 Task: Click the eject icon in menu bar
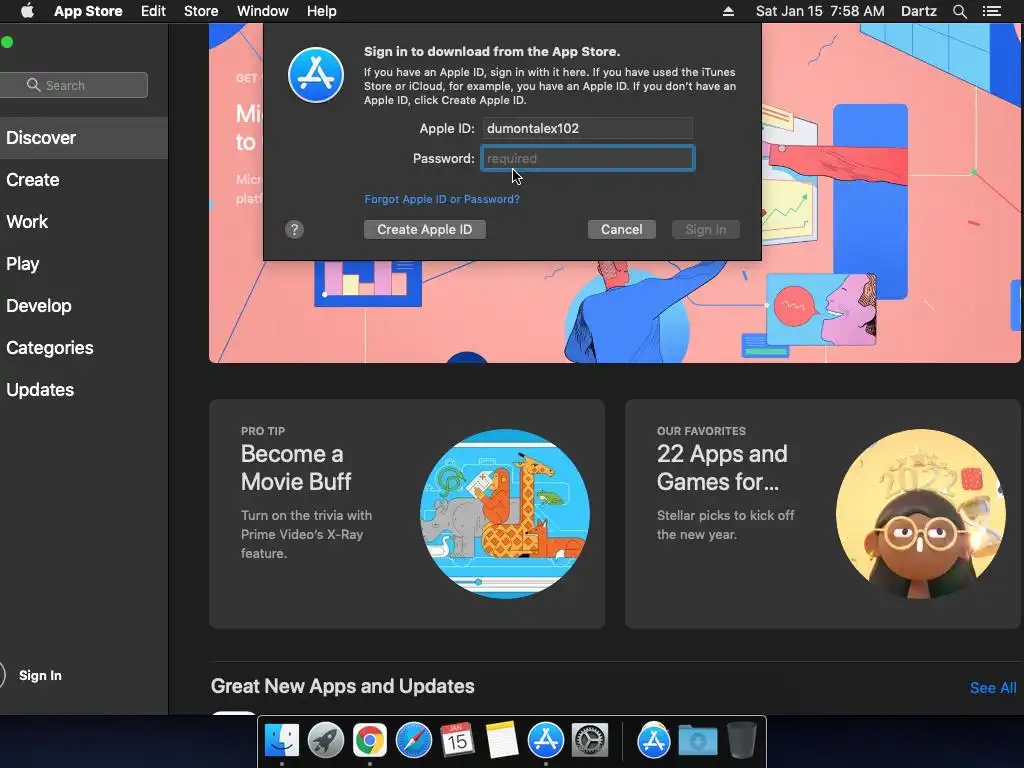[728, 11]
